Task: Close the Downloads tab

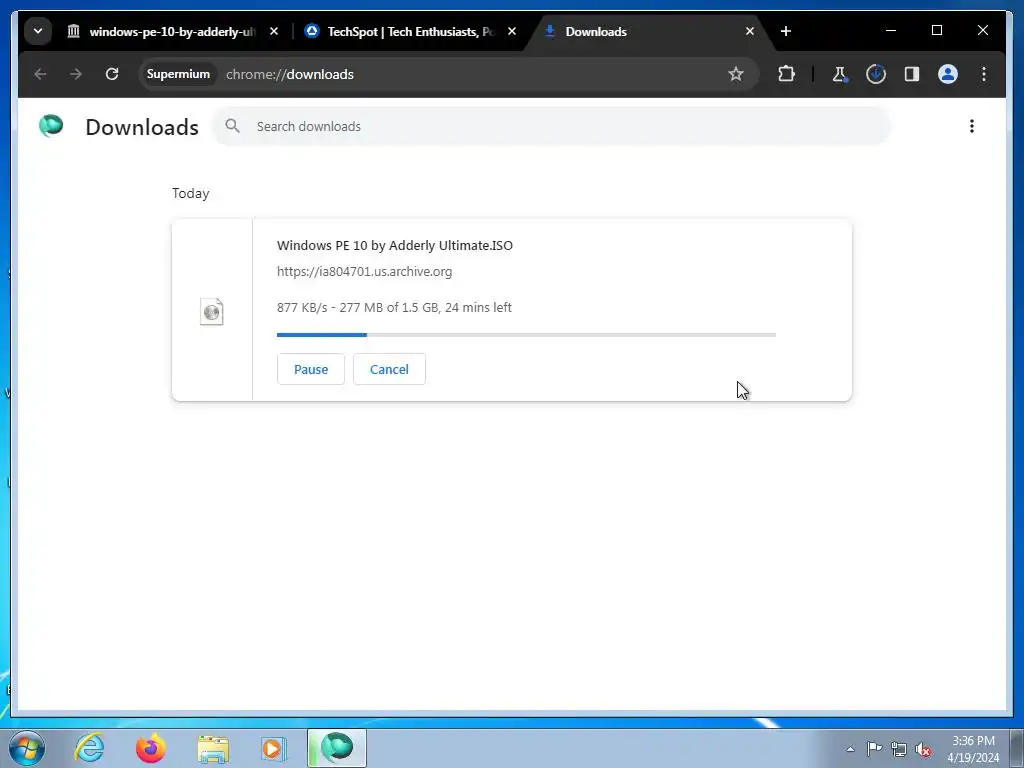Action: pos(750,31)
